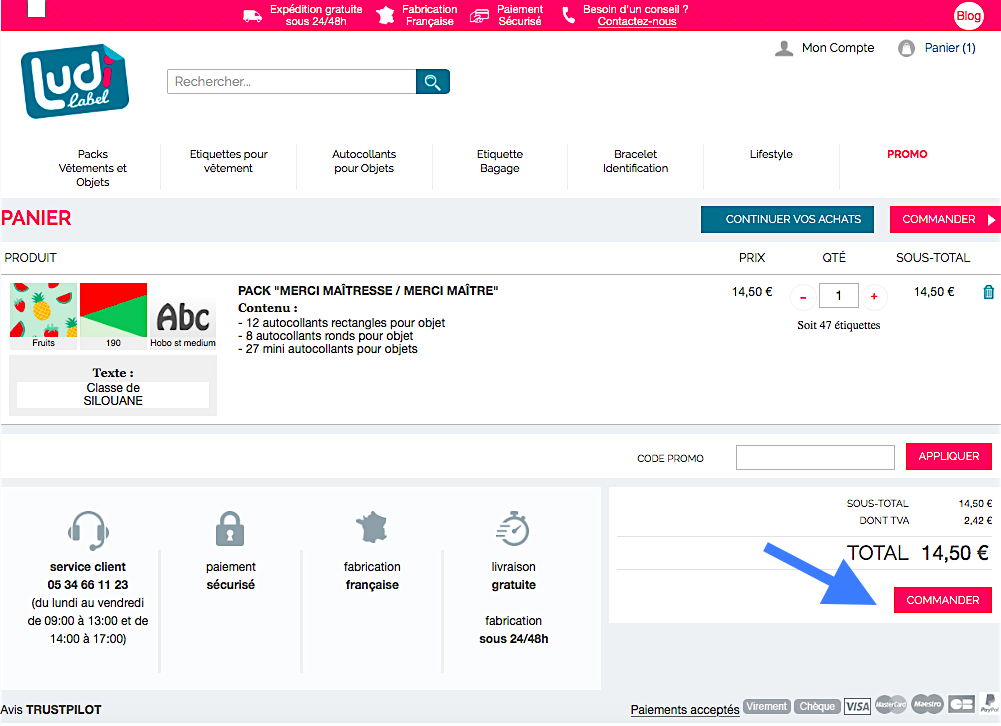Open Packs Vêtements et Objets menu
The width and height of the screenshot is (1001, 726).
(93, 168)
